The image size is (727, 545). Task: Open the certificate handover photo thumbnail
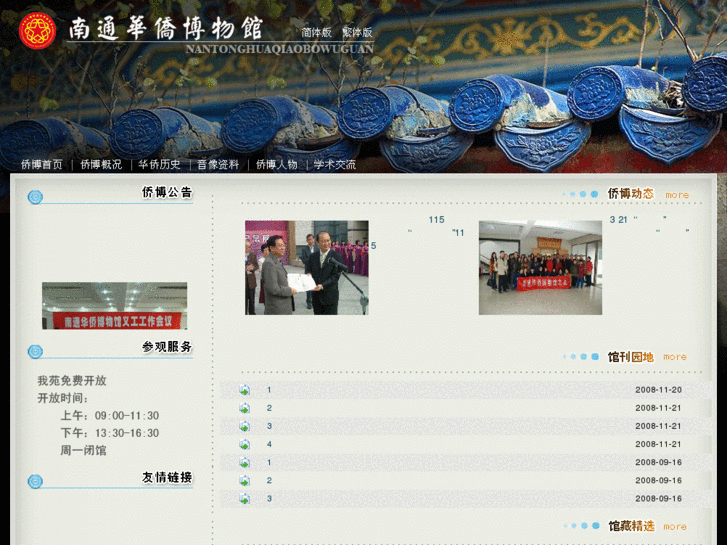coord(307,268)
